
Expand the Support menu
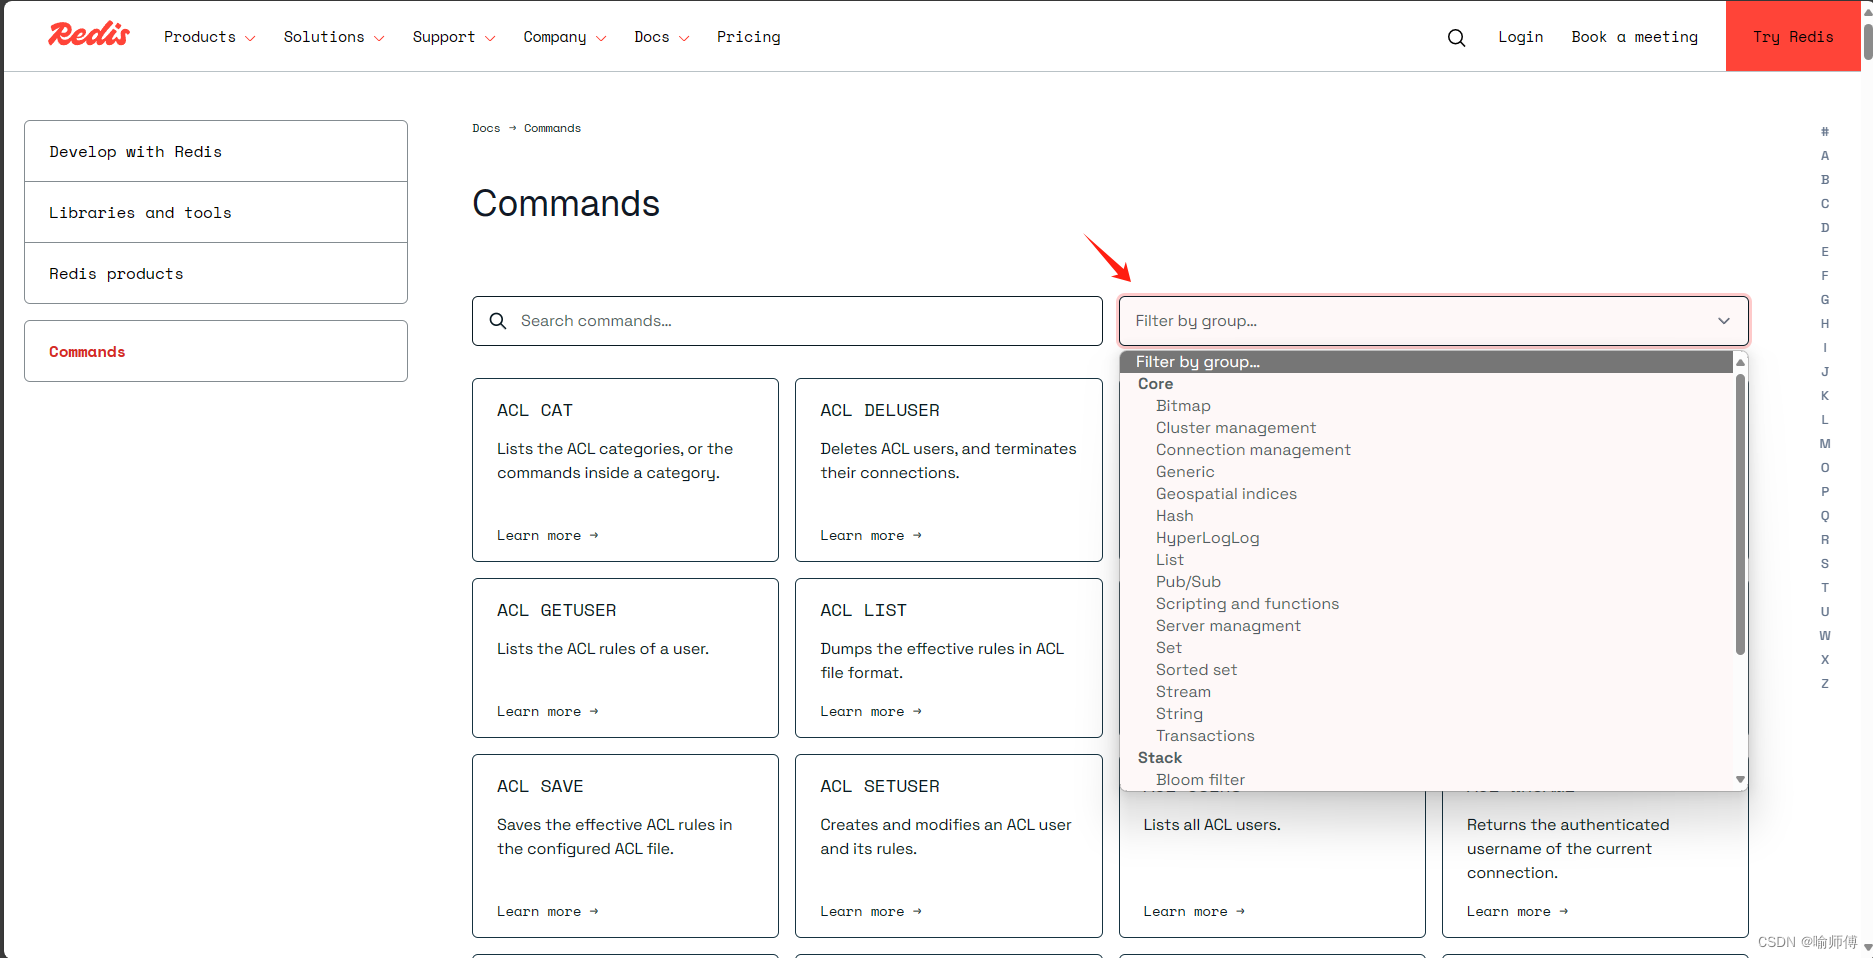click(453, 37)
